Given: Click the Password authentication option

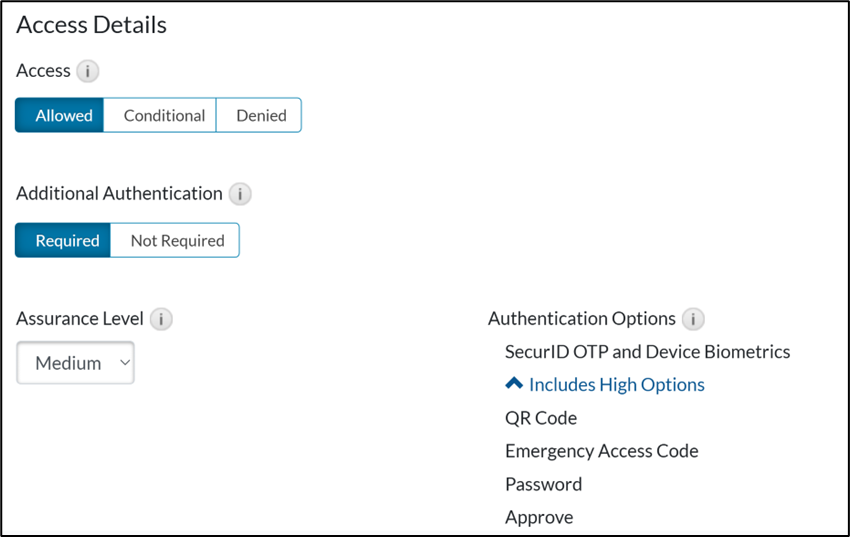Looking at the screenshot, I should click(x=543, y=484).
